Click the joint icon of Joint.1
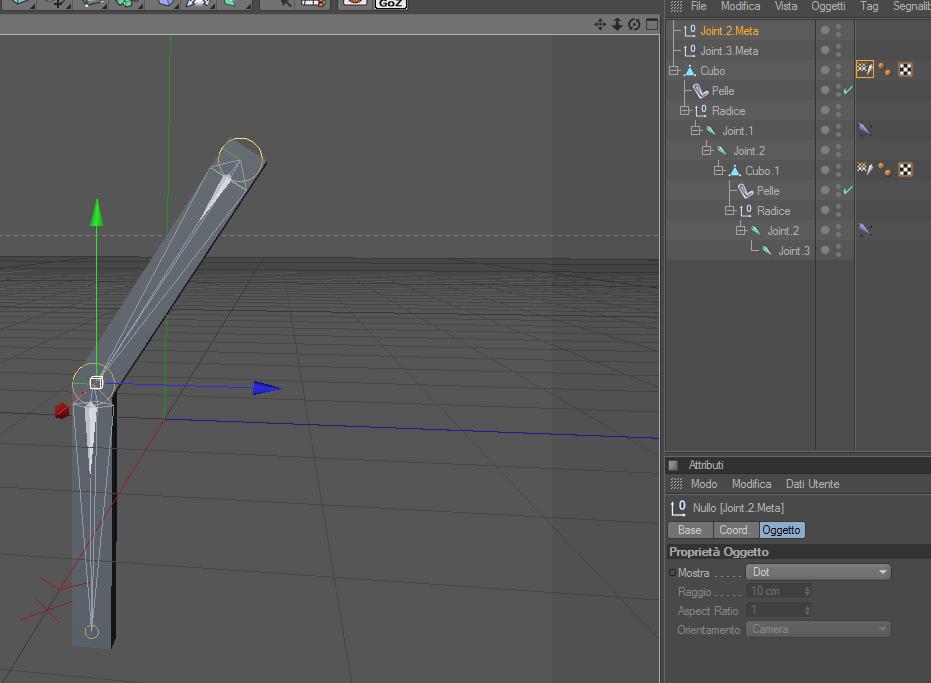 pos(711,131)
